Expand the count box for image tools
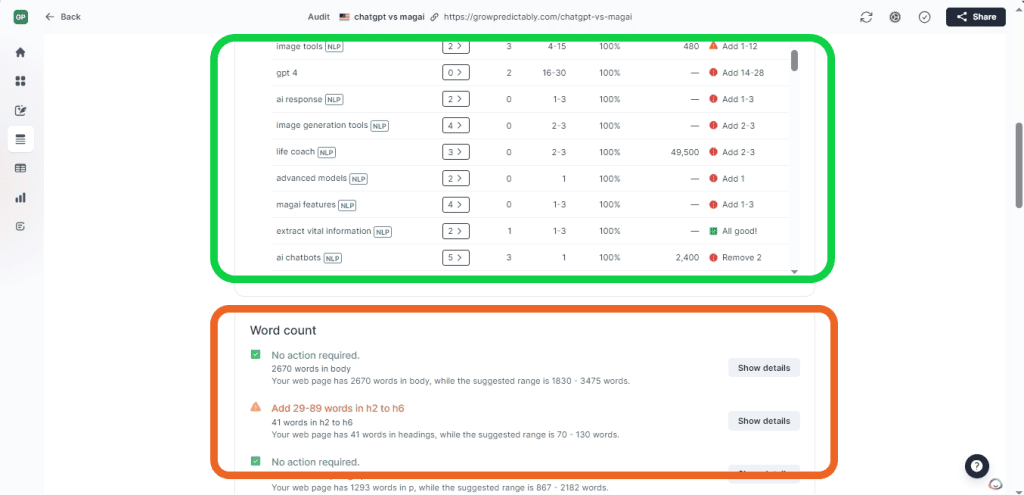Image resolution: width=1024 pixels, height=495 pixels. 455,46
